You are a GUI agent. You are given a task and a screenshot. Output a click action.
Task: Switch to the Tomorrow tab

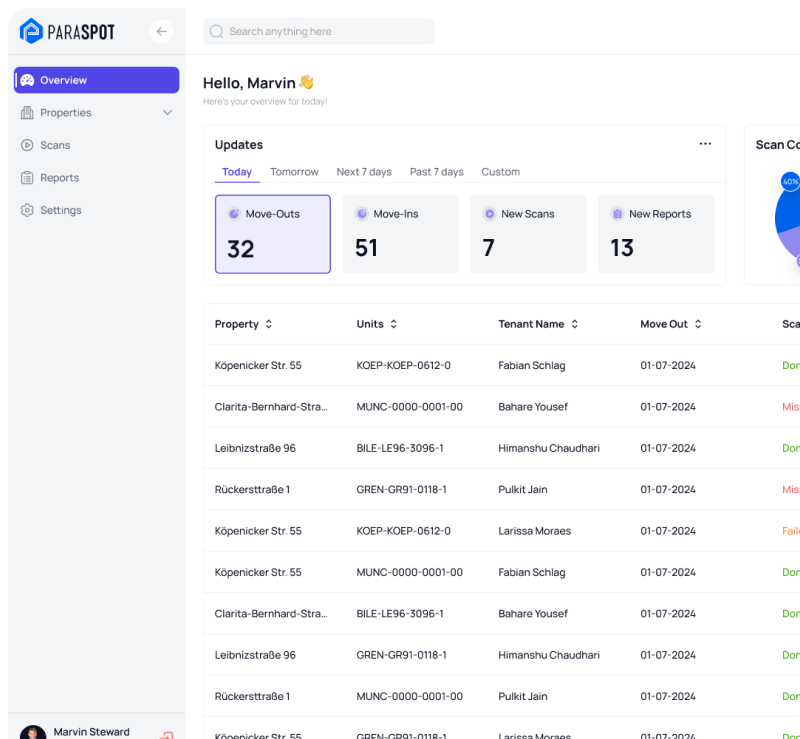pos(294,172)
